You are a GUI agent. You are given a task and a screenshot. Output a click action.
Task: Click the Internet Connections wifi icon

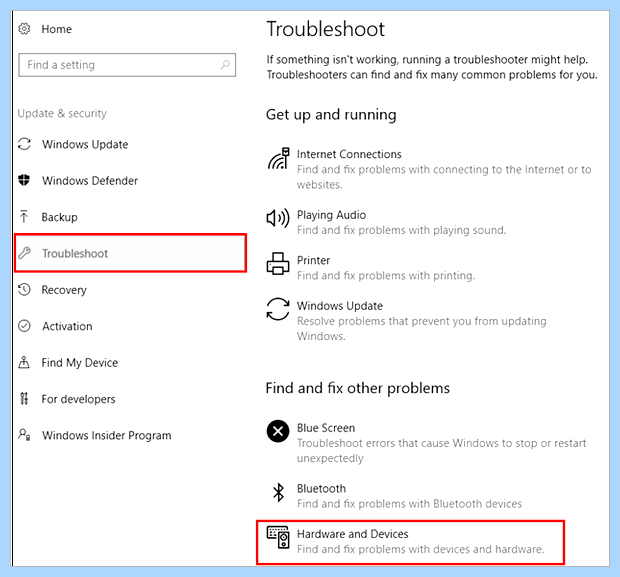(278, 158)
